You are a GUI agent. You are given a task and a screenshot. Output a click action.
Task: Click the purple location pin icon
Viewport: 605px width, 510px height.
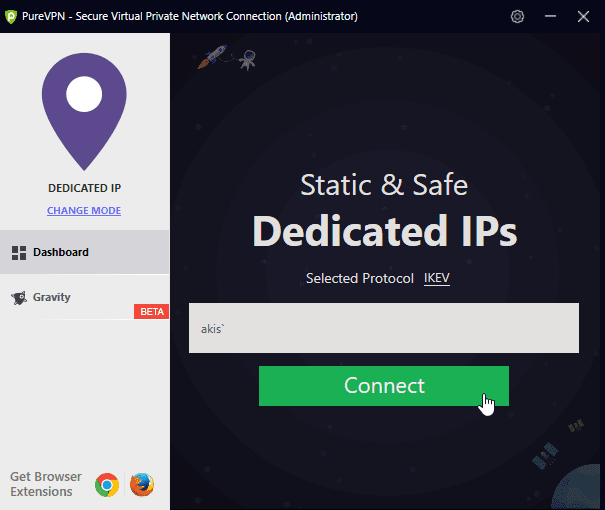click(84, 111)
